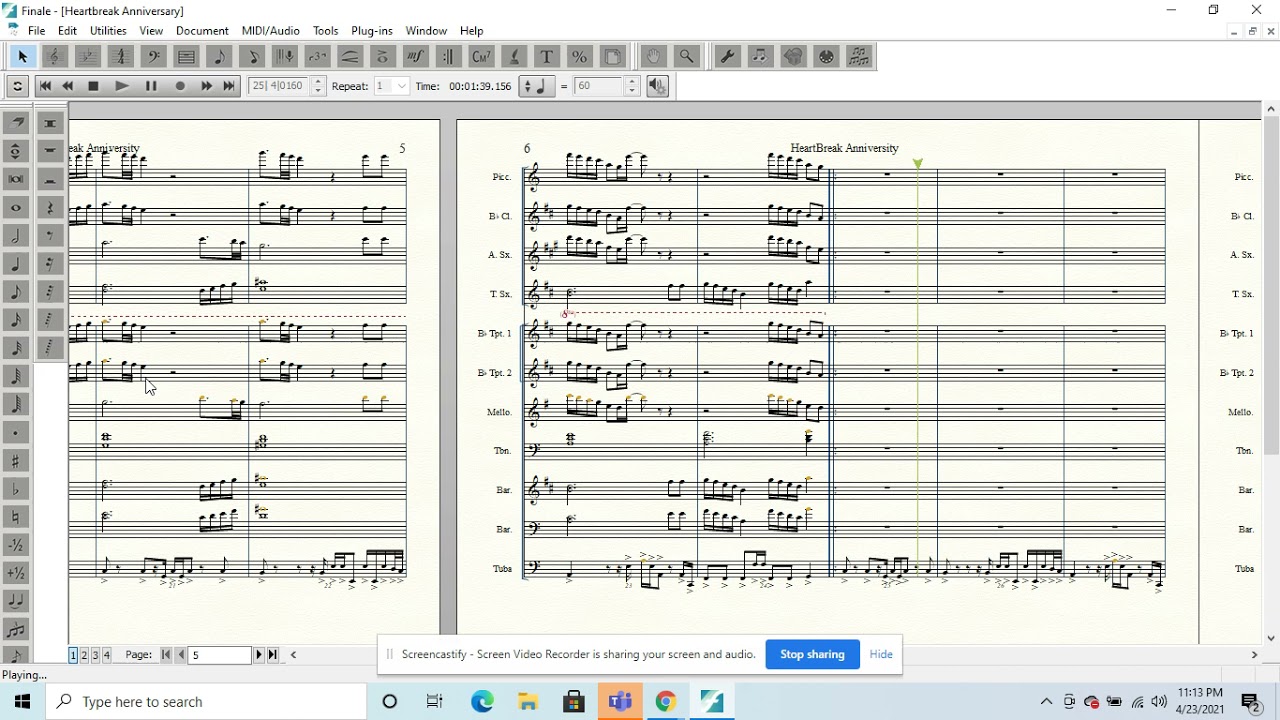The image size is (1280, 720).
Task: Select the Expression mf tool
Action: (415, 57)
